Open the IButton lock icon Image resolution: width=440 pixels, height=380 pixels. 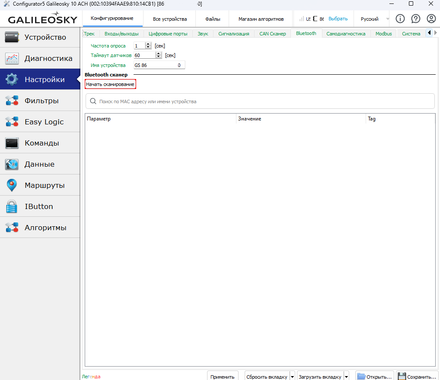[x=12, y=206]
